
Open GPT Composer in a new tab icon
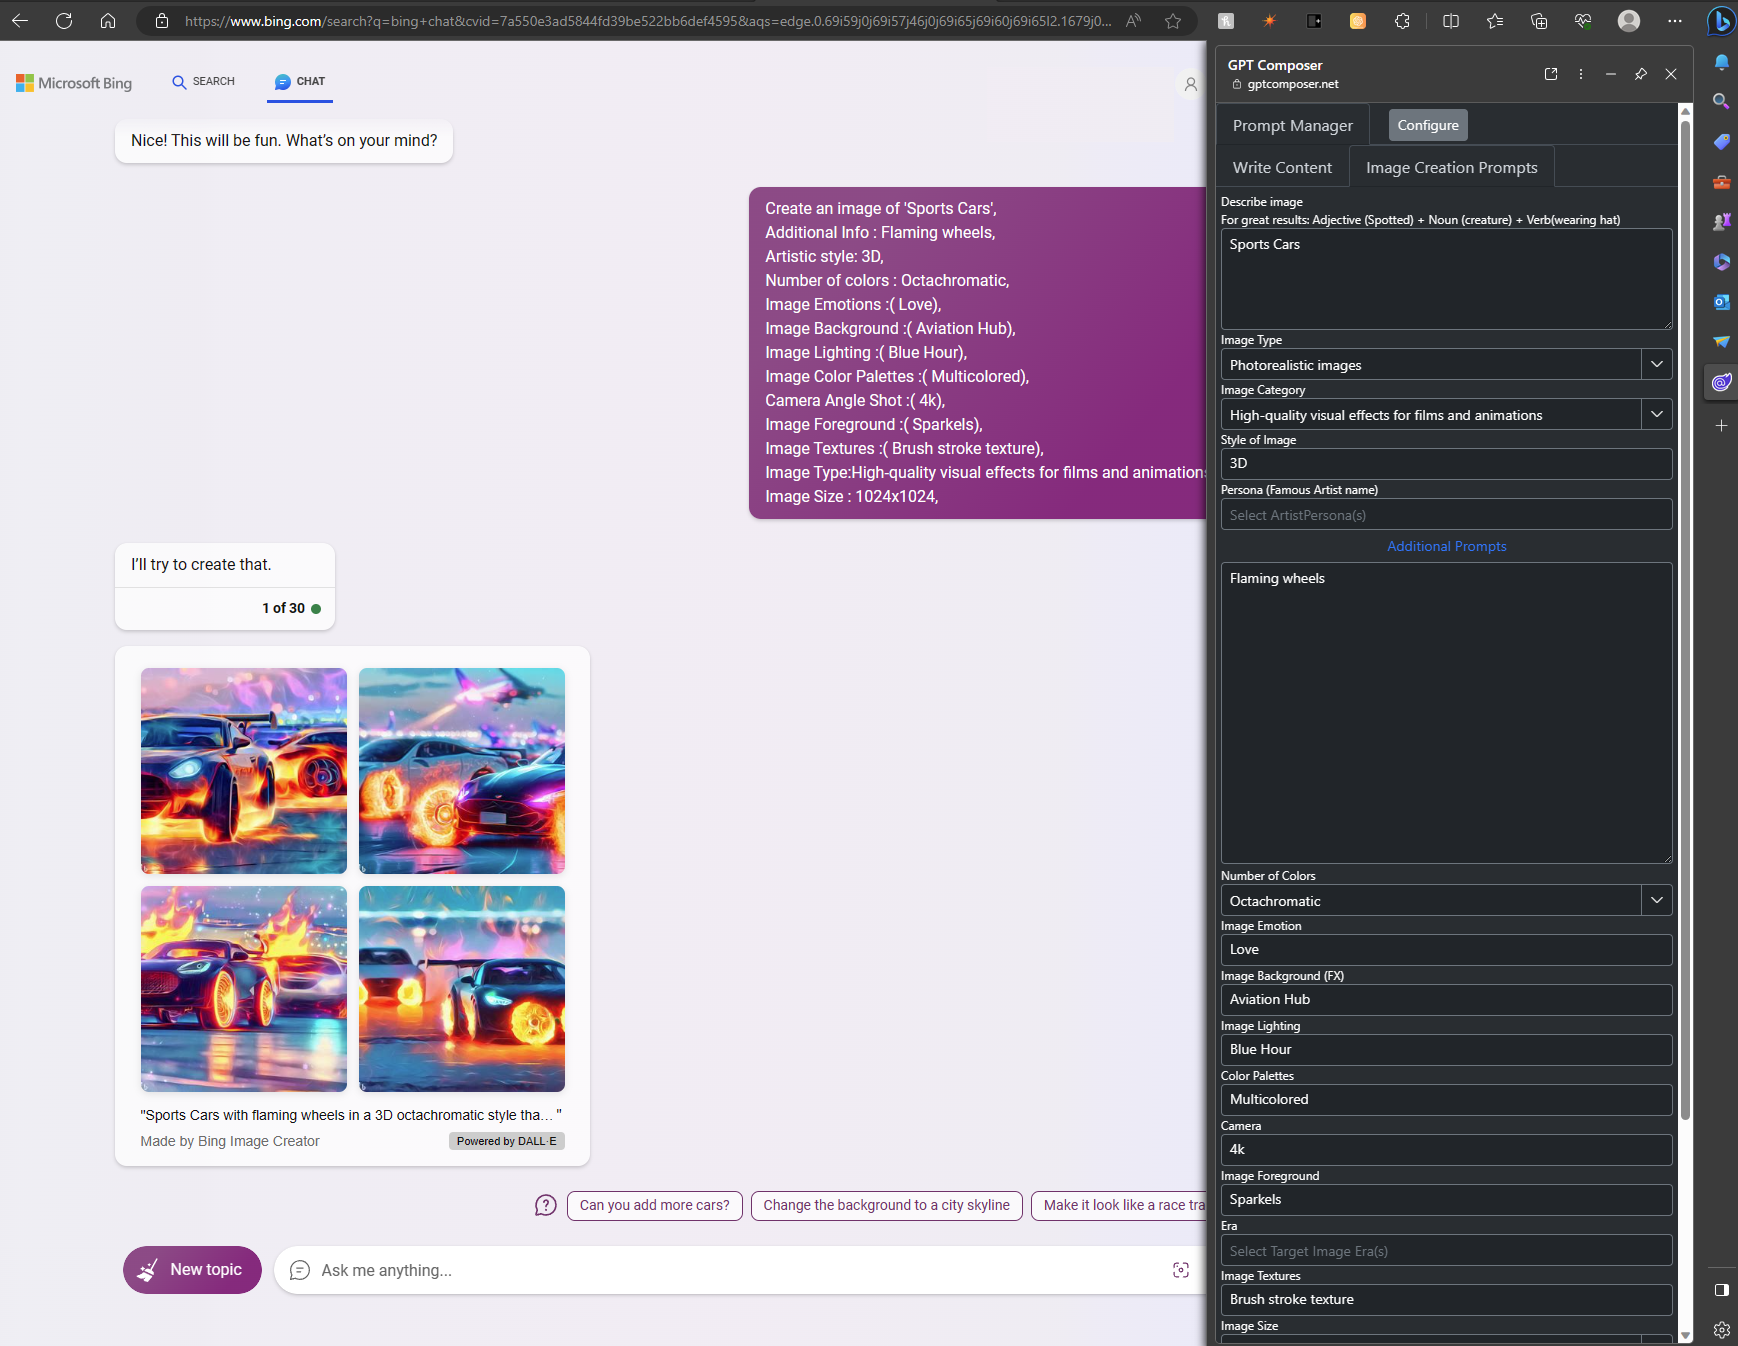pos(1551,74)
